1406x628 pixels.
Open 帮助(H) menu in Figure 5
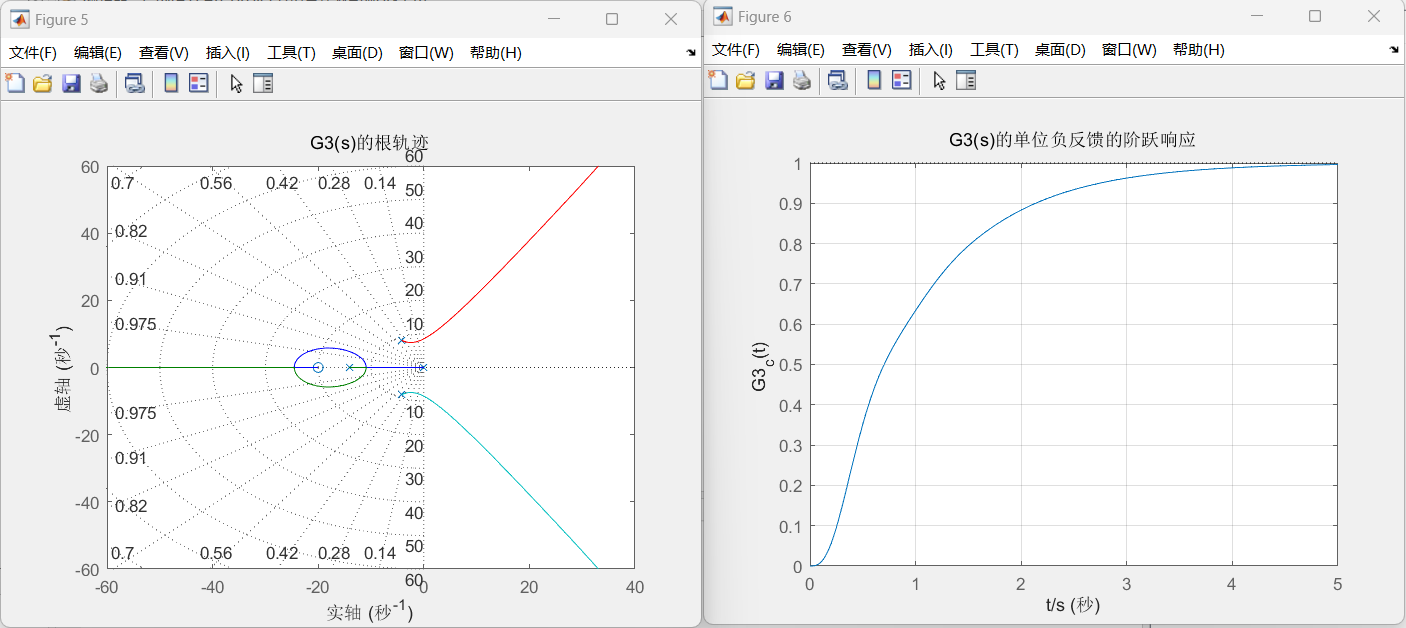pyautogui.click(x=496, y=53)
